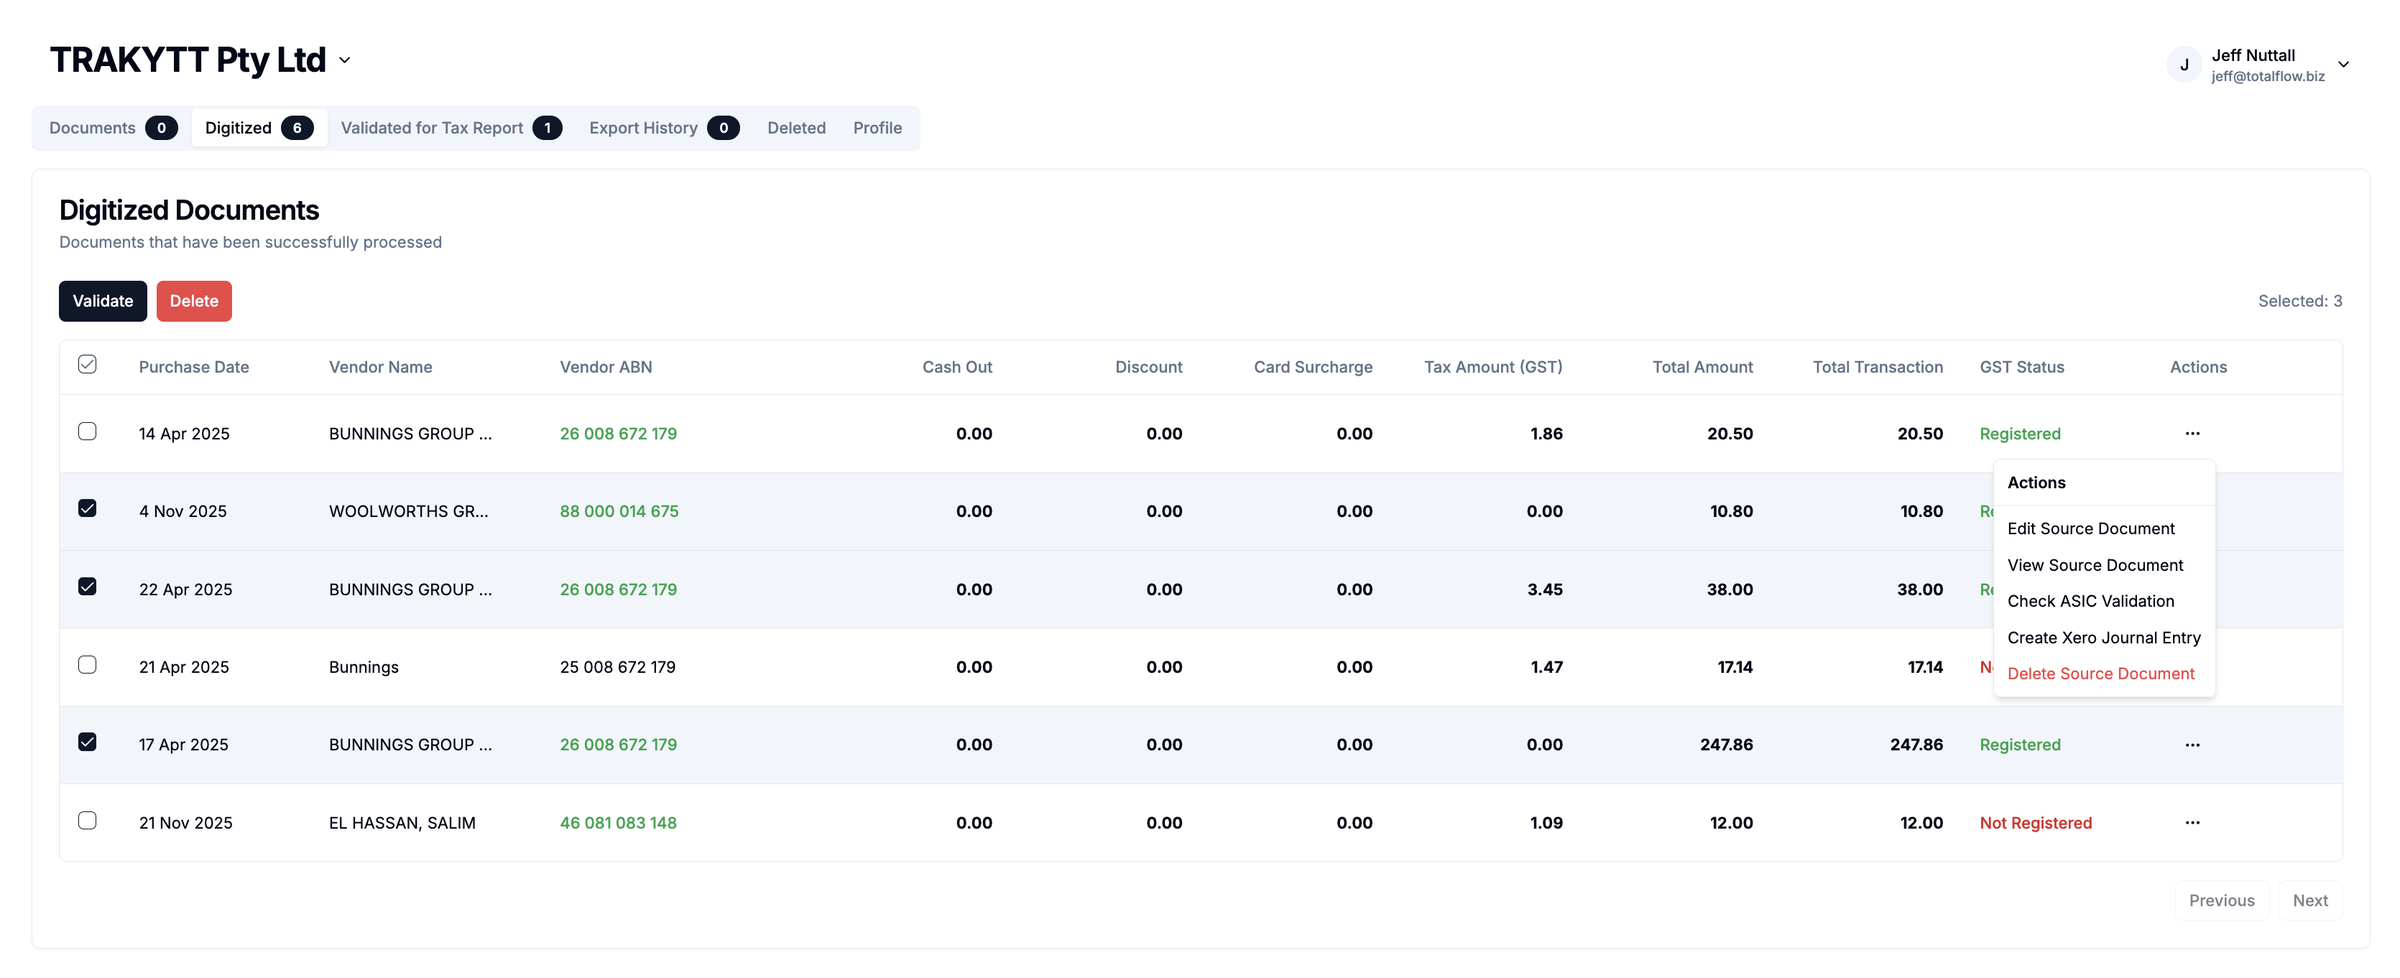Screen dimensions: 2400x978
Task: Open ellipsis menu for 17 Apr 2025 row
Action: 2192,745
